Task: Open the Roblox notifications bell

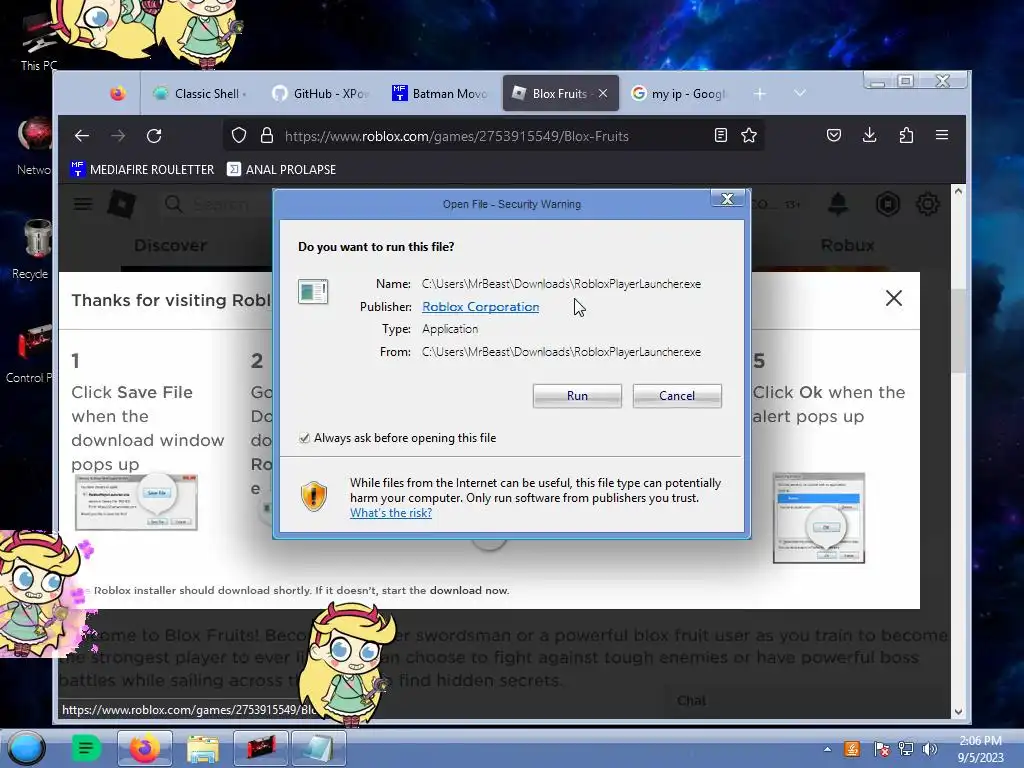Action: coord(838,204)
